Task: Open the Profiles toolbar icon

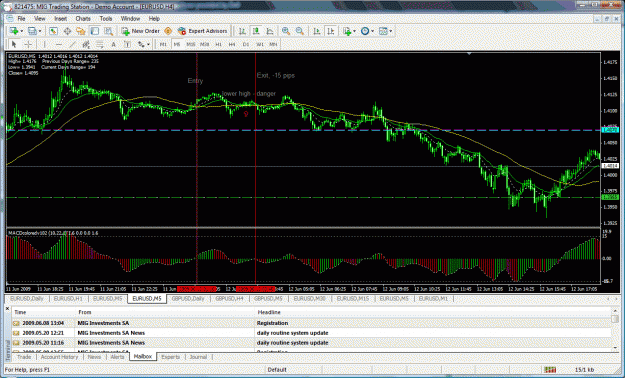Action: pyautogui.click(x=32, y=31)
